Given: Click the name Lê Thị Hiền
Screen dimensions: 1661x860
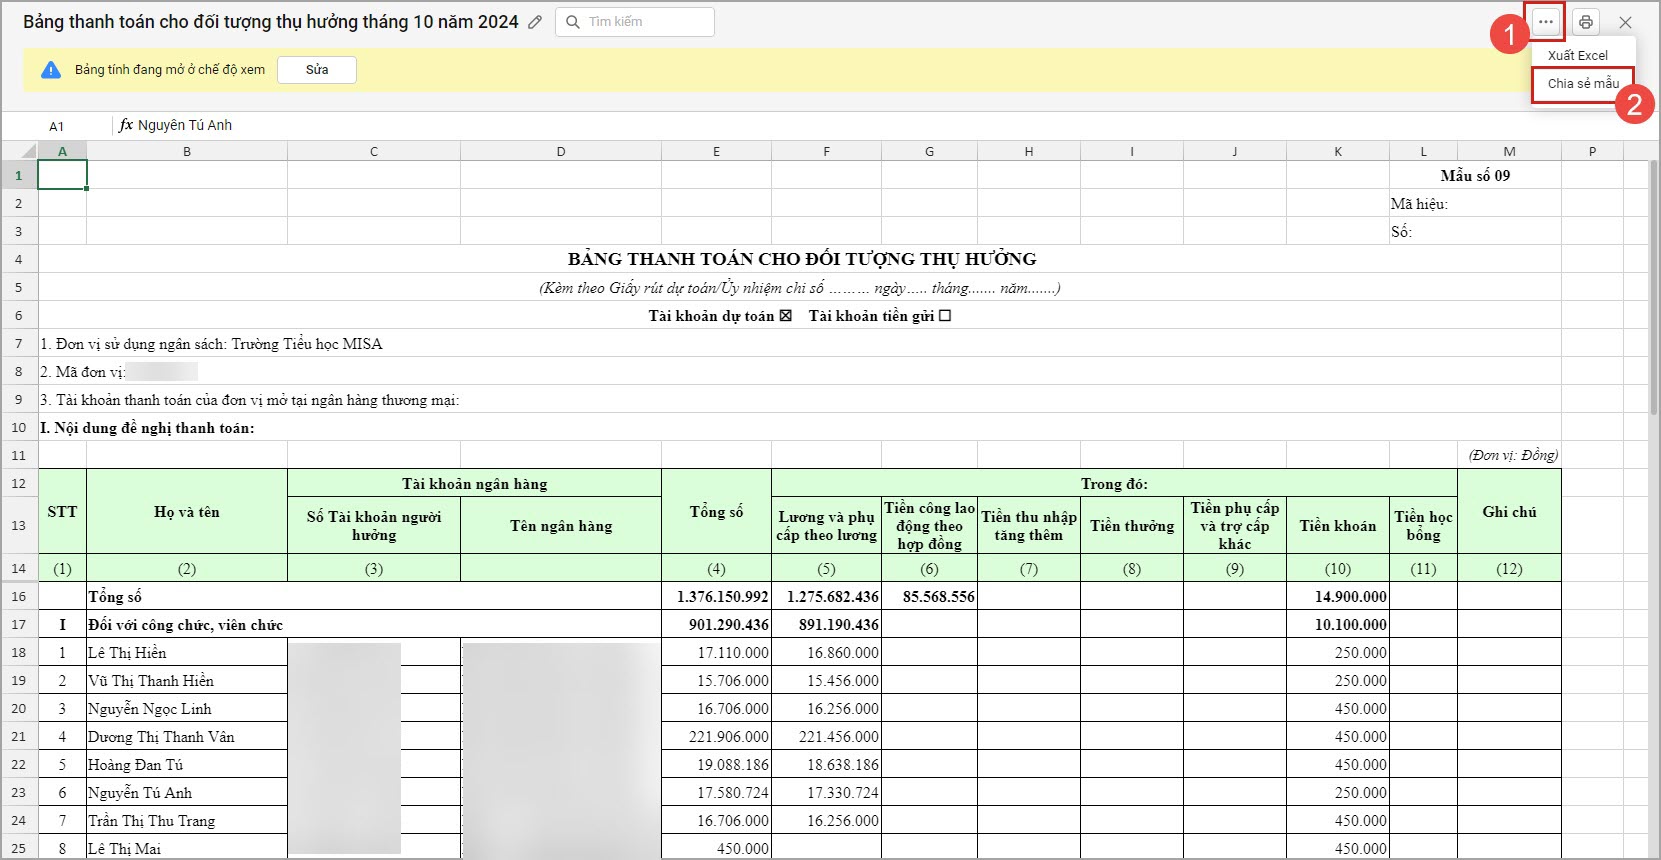Looking at the screenshot, I should point(127,653).
